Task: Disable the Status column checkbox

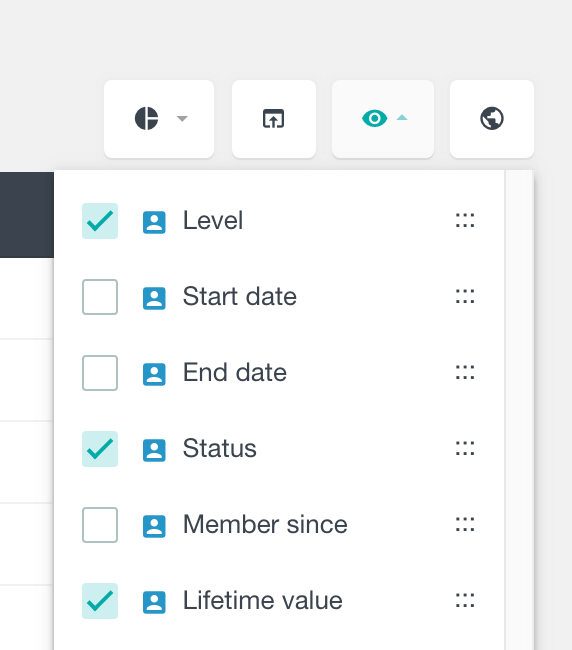Action: (x=100, y=449)
